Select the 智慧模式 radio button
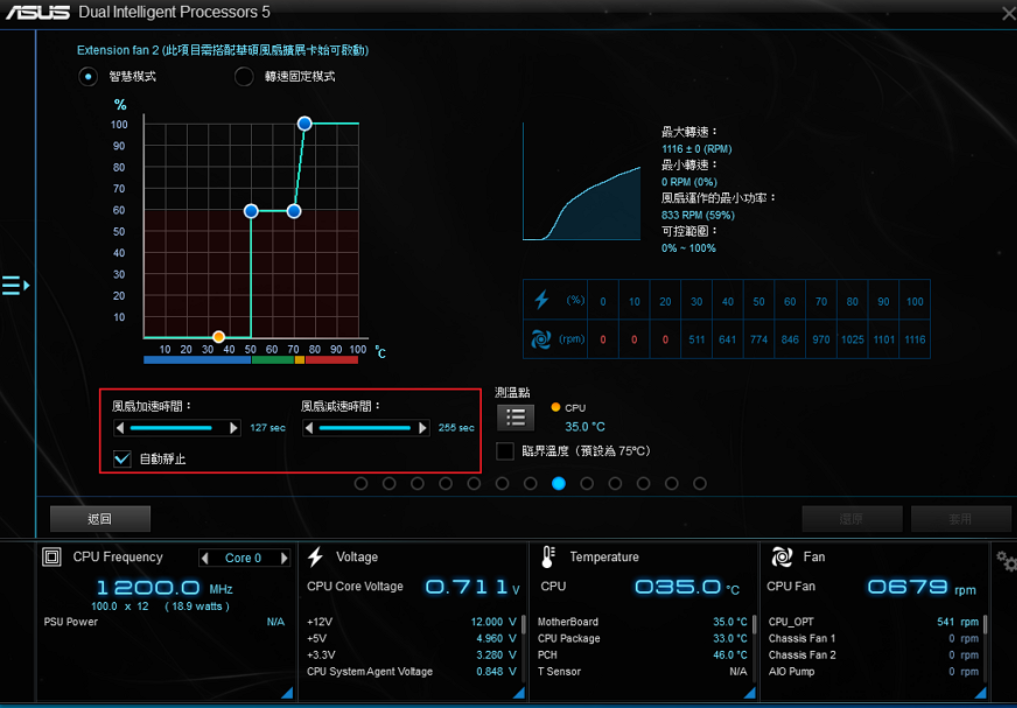Viewport: 1017px width, 708px height. coord(89,77)
